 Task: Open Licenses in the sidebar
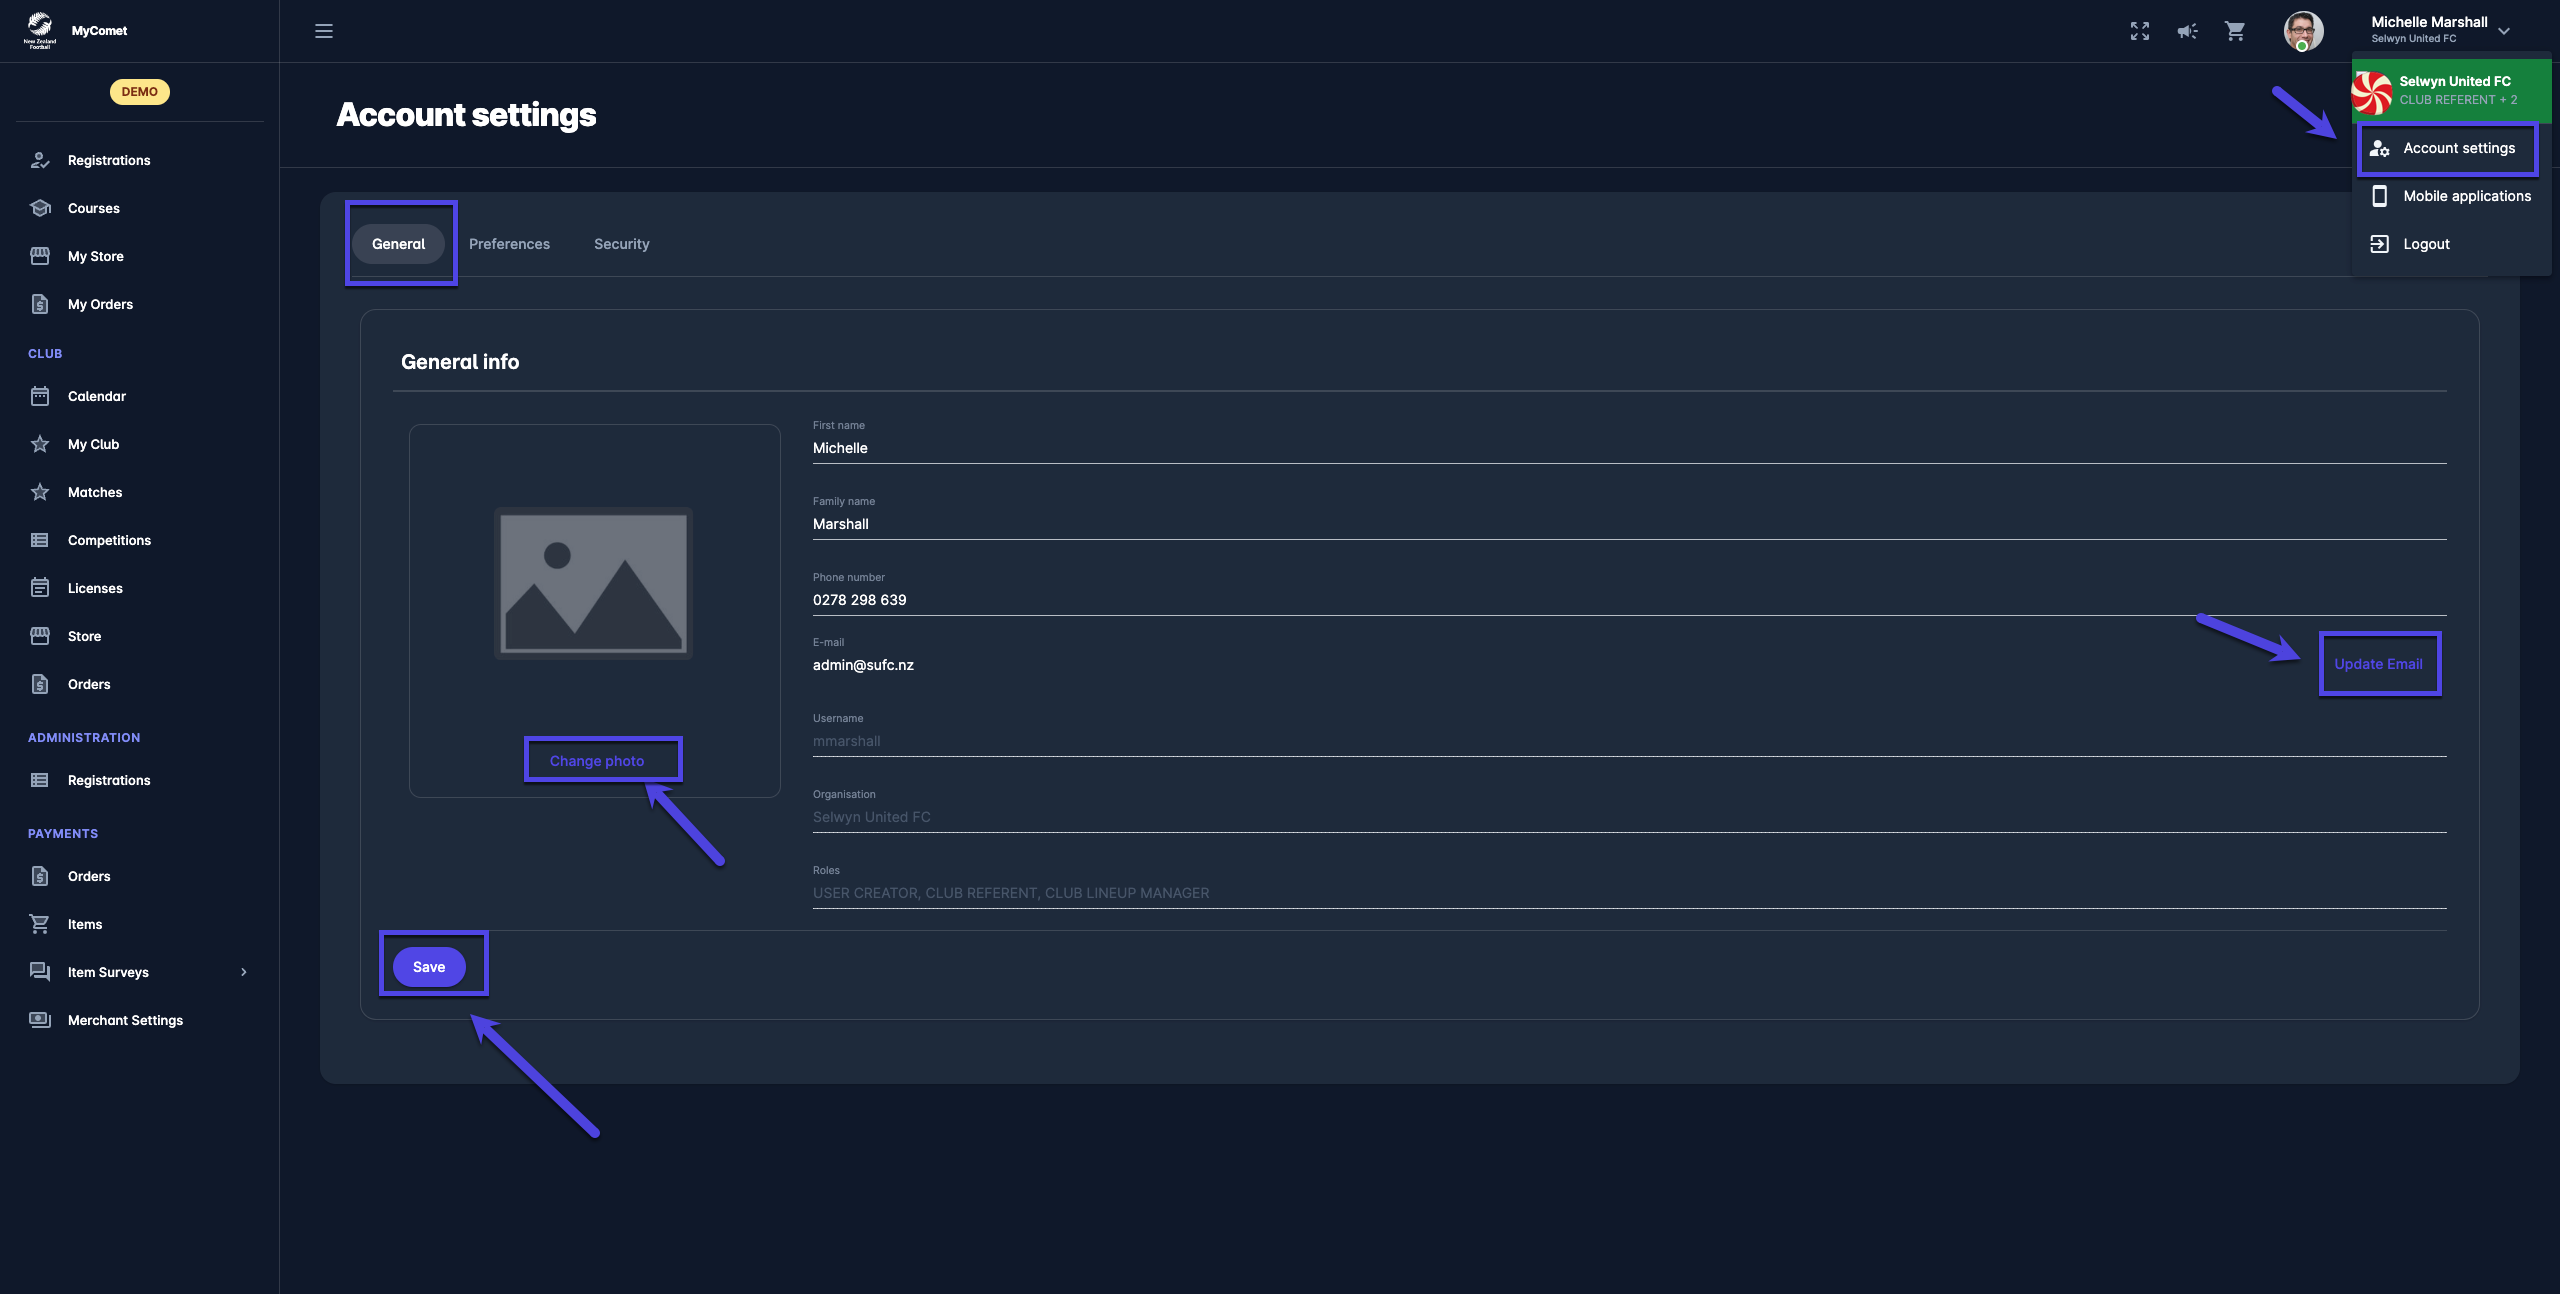click(95, 588)
